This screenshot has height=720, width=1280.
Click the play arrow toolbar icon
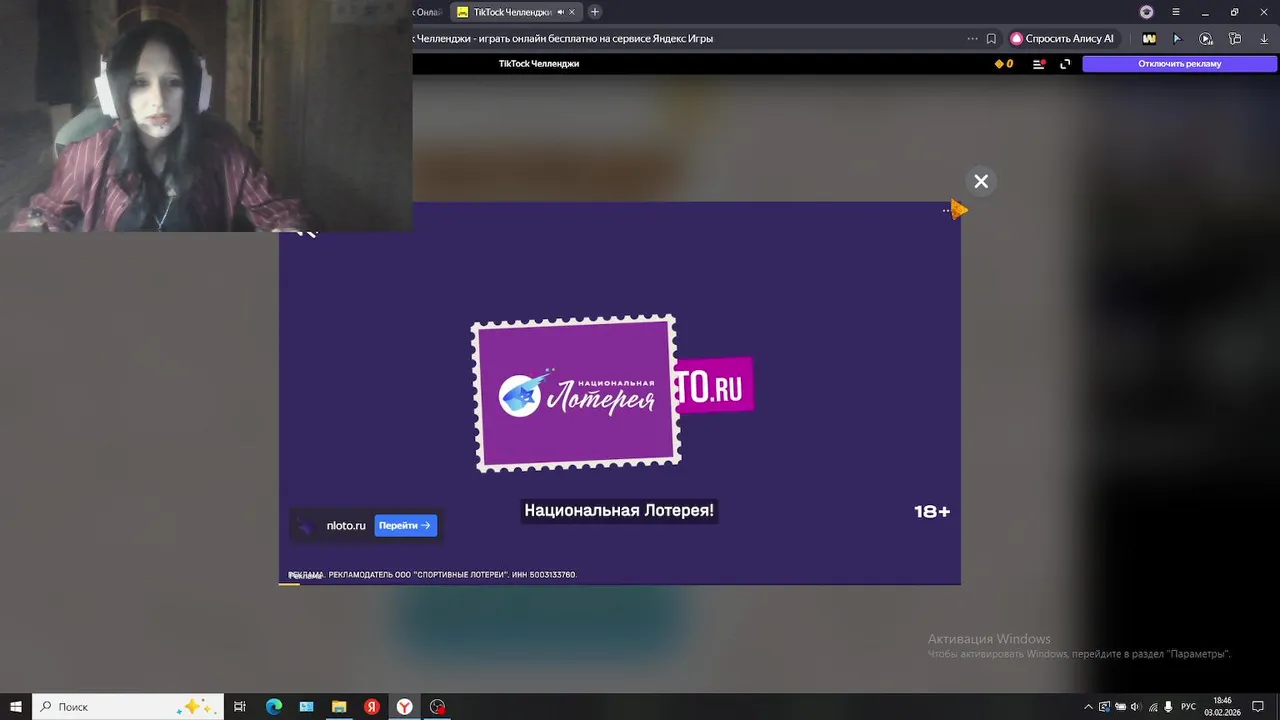point(1177,38)
